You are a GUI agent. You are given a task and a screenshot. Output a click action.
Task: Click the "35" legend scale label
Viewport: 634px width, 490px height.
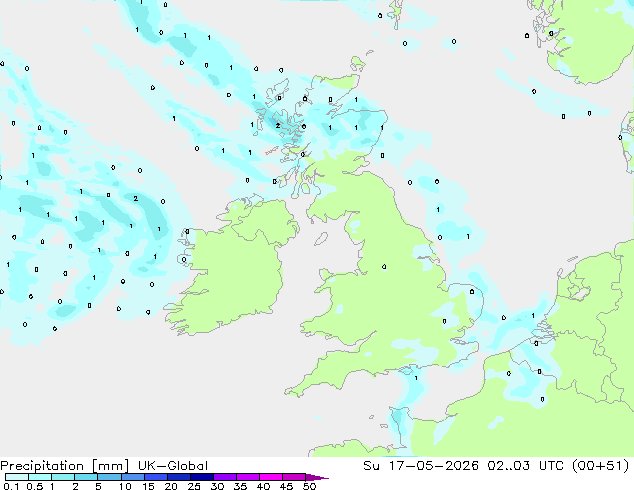(240, 486)
